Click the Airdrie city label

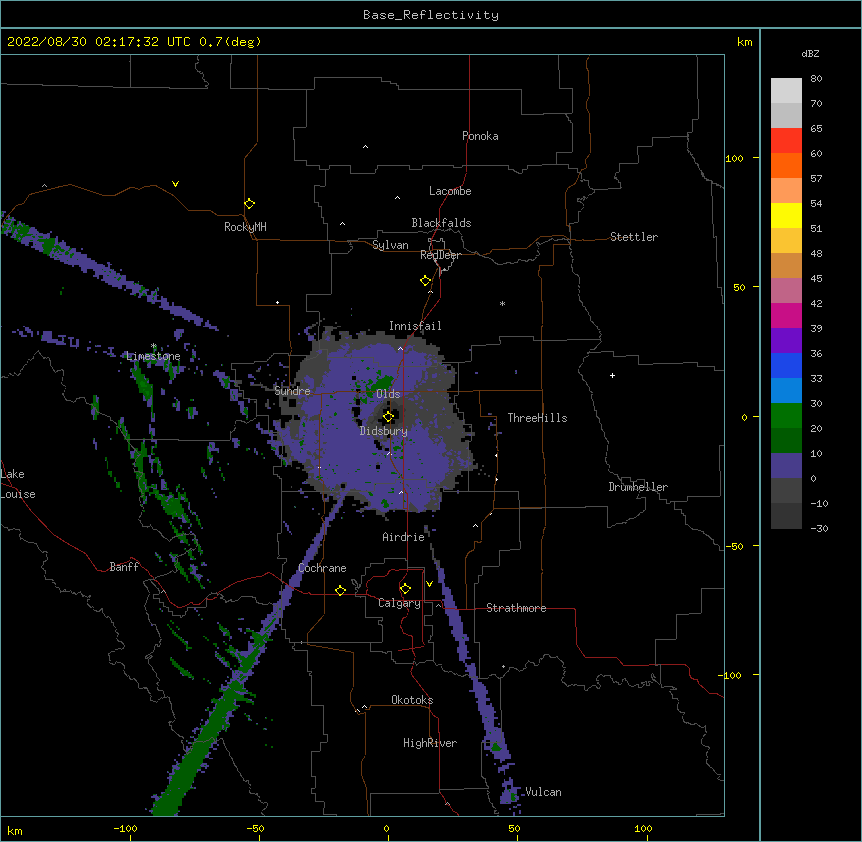[x=404, y=537]
